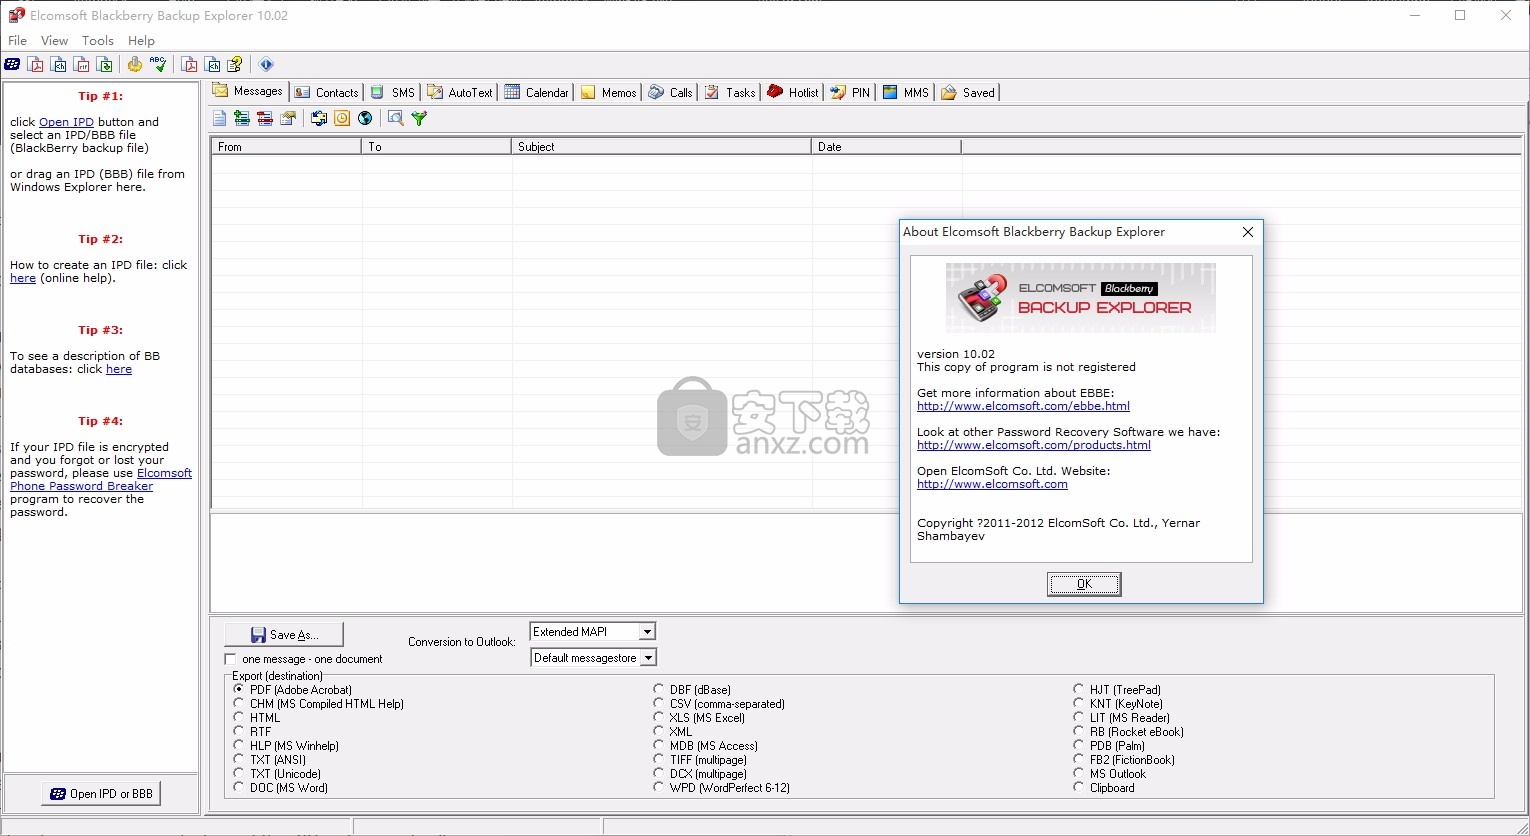Open the AutoText tab
This screenshot has height=836, width=1530.
(x=460, y=92)
